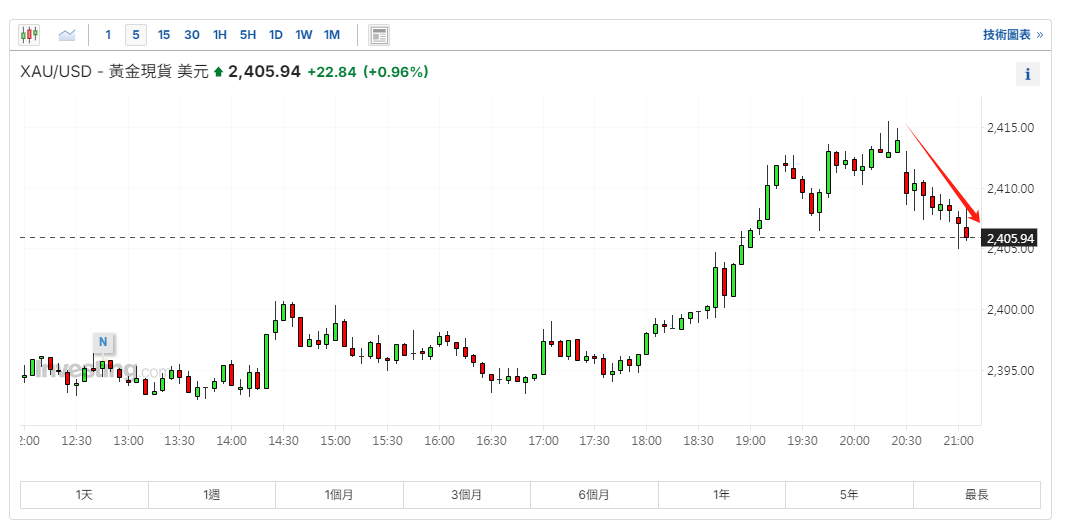Switch to the area chart icon
Image resolution: width=1066 pixels, height=527 pixels.
tap(67, 35)
